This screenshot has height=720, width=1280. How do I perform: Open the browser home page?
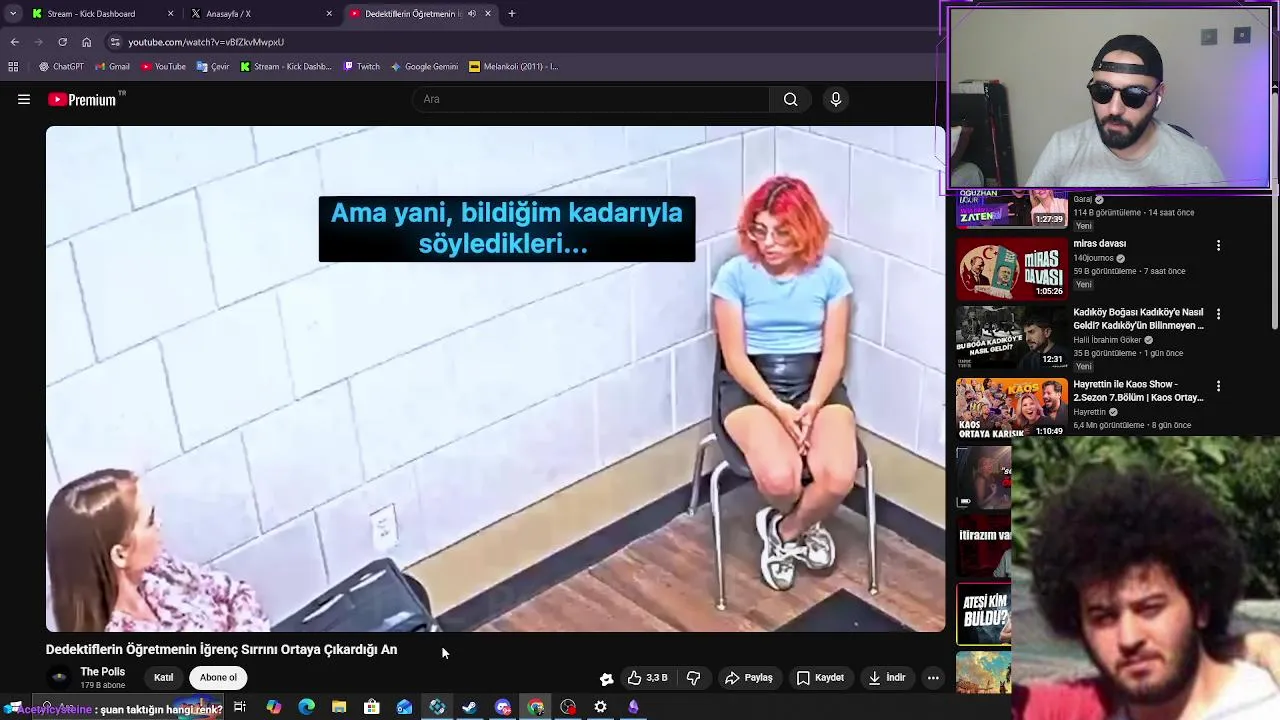coord(87,42)
